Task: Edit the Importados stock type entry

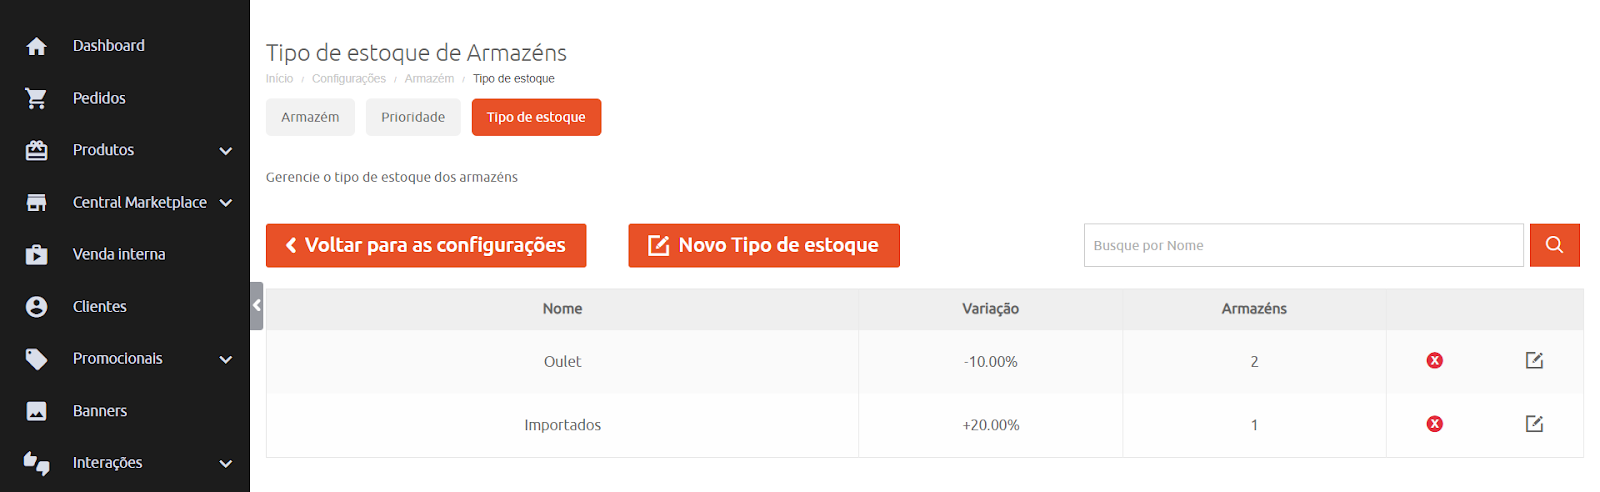Action: point(1534,424)
